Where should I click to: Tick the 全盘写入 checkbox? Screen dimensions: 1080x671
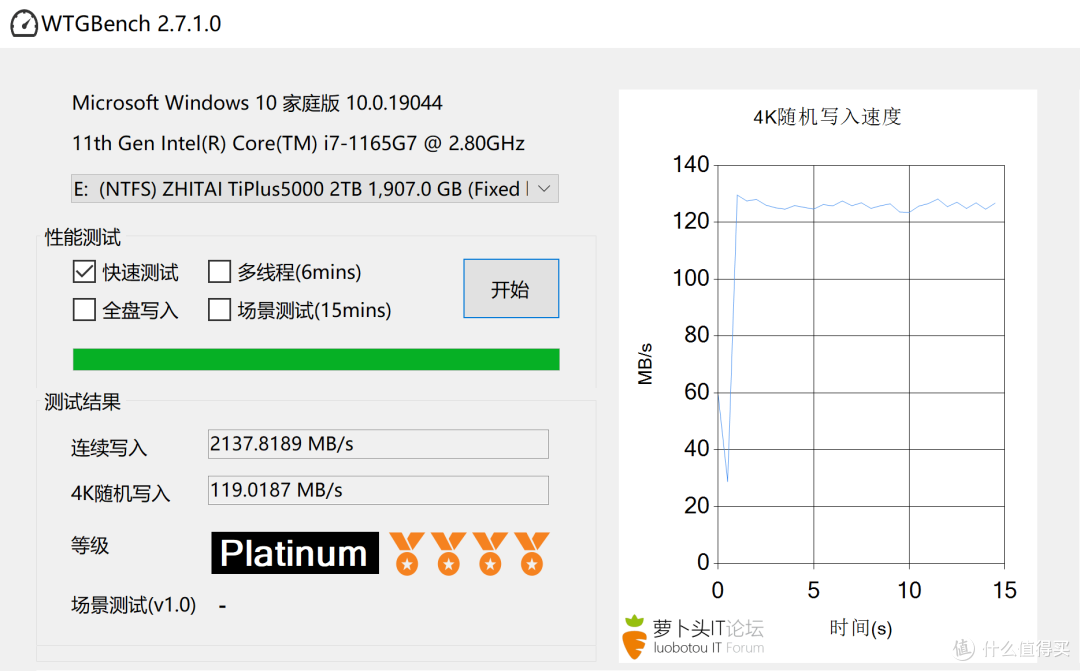pos(84,309)
